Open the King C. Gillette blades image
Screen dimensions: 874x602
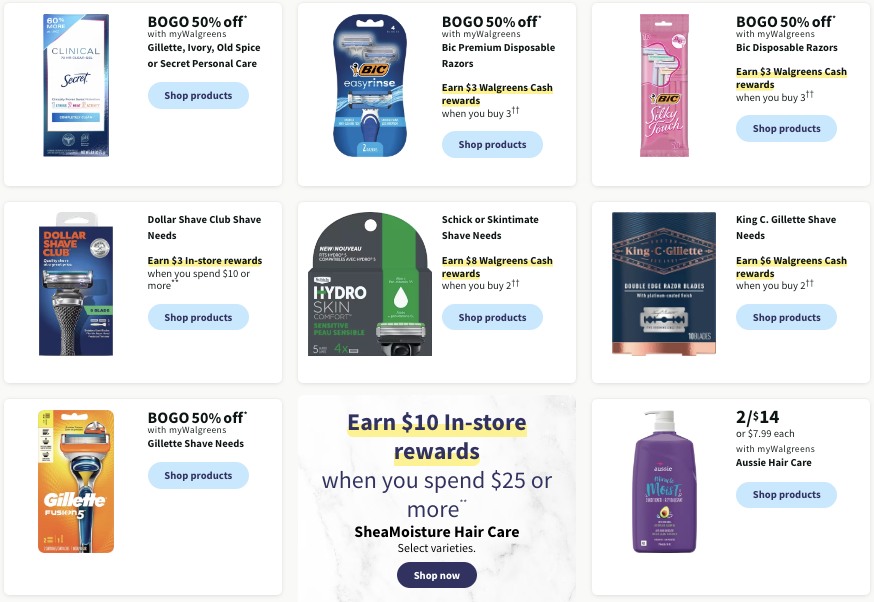pyautogui.click(x=664, y=284)
